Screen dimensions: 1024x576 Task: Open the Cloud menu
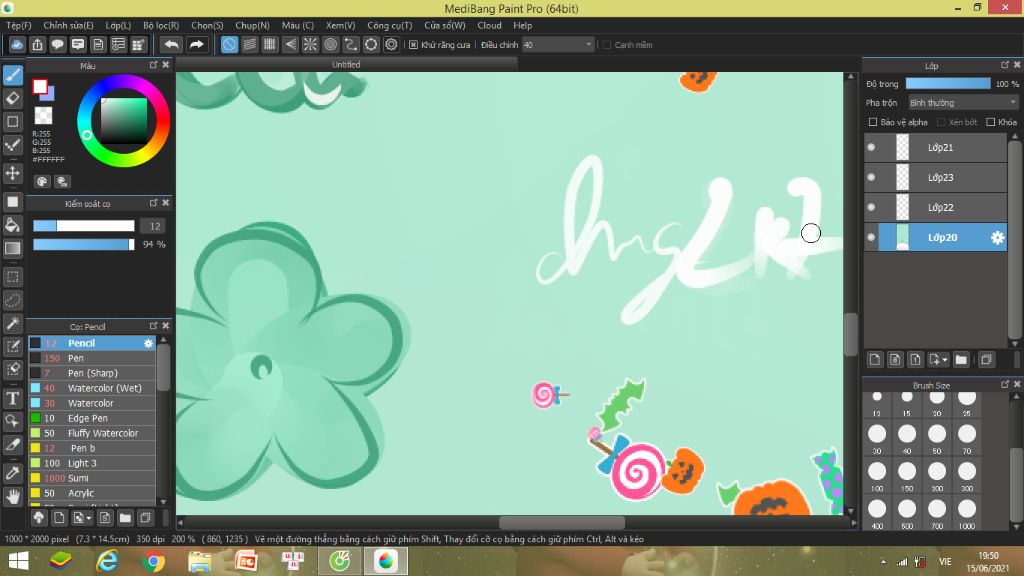(489, 25)
